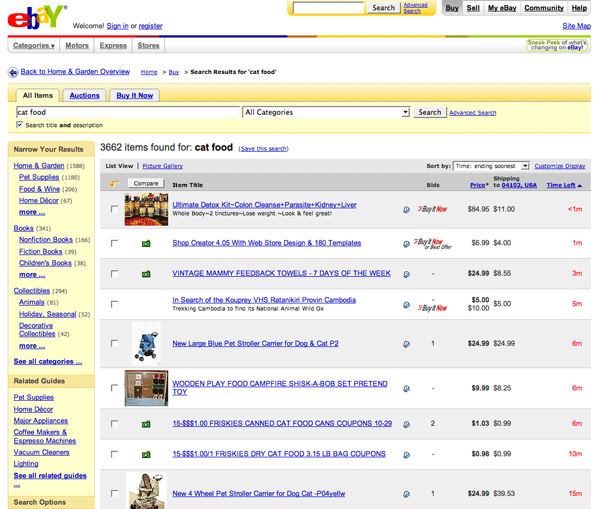Click the Buy It Now or Best Offer icon for Shop Creator
This screenshot has width=599, height=509.
pos(432,243)
